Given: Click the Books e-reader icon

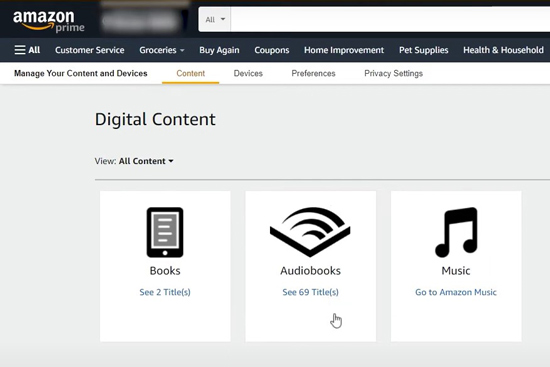Looking at the screenshot, I should pyautogui.click(x=165, y=232).
